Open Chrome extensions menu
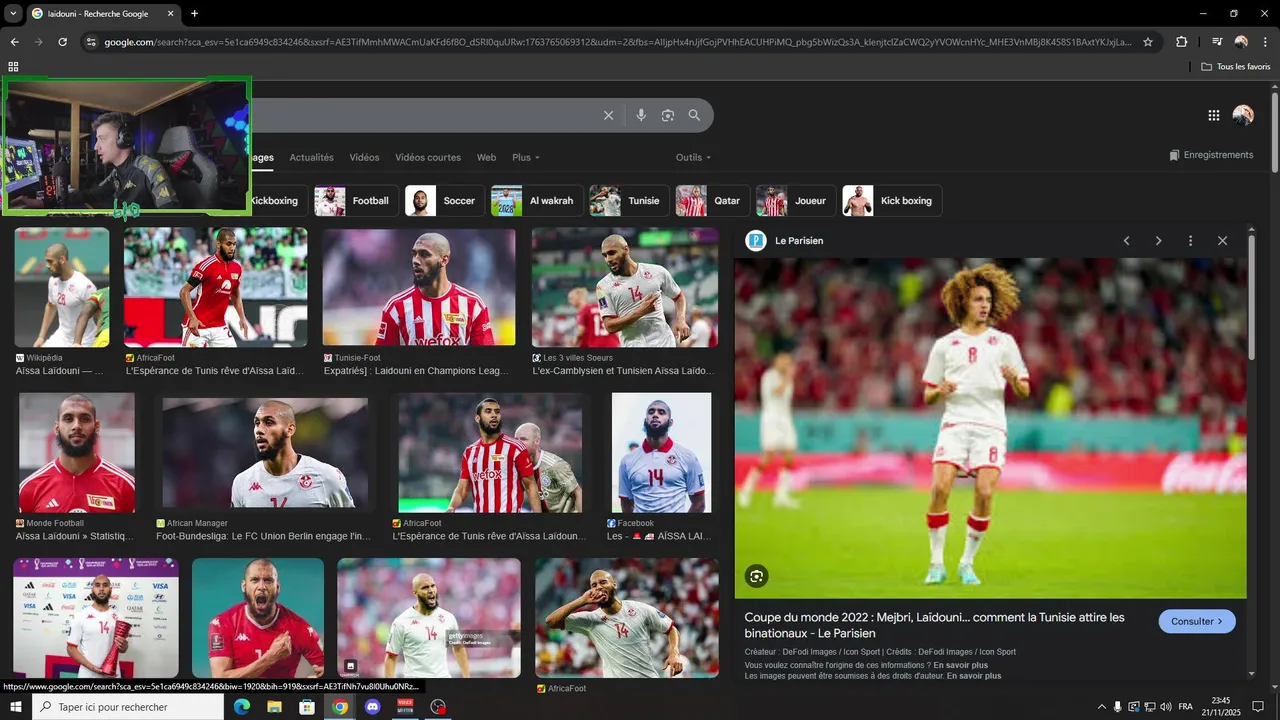1280x720 pixels. point(1181,42)
